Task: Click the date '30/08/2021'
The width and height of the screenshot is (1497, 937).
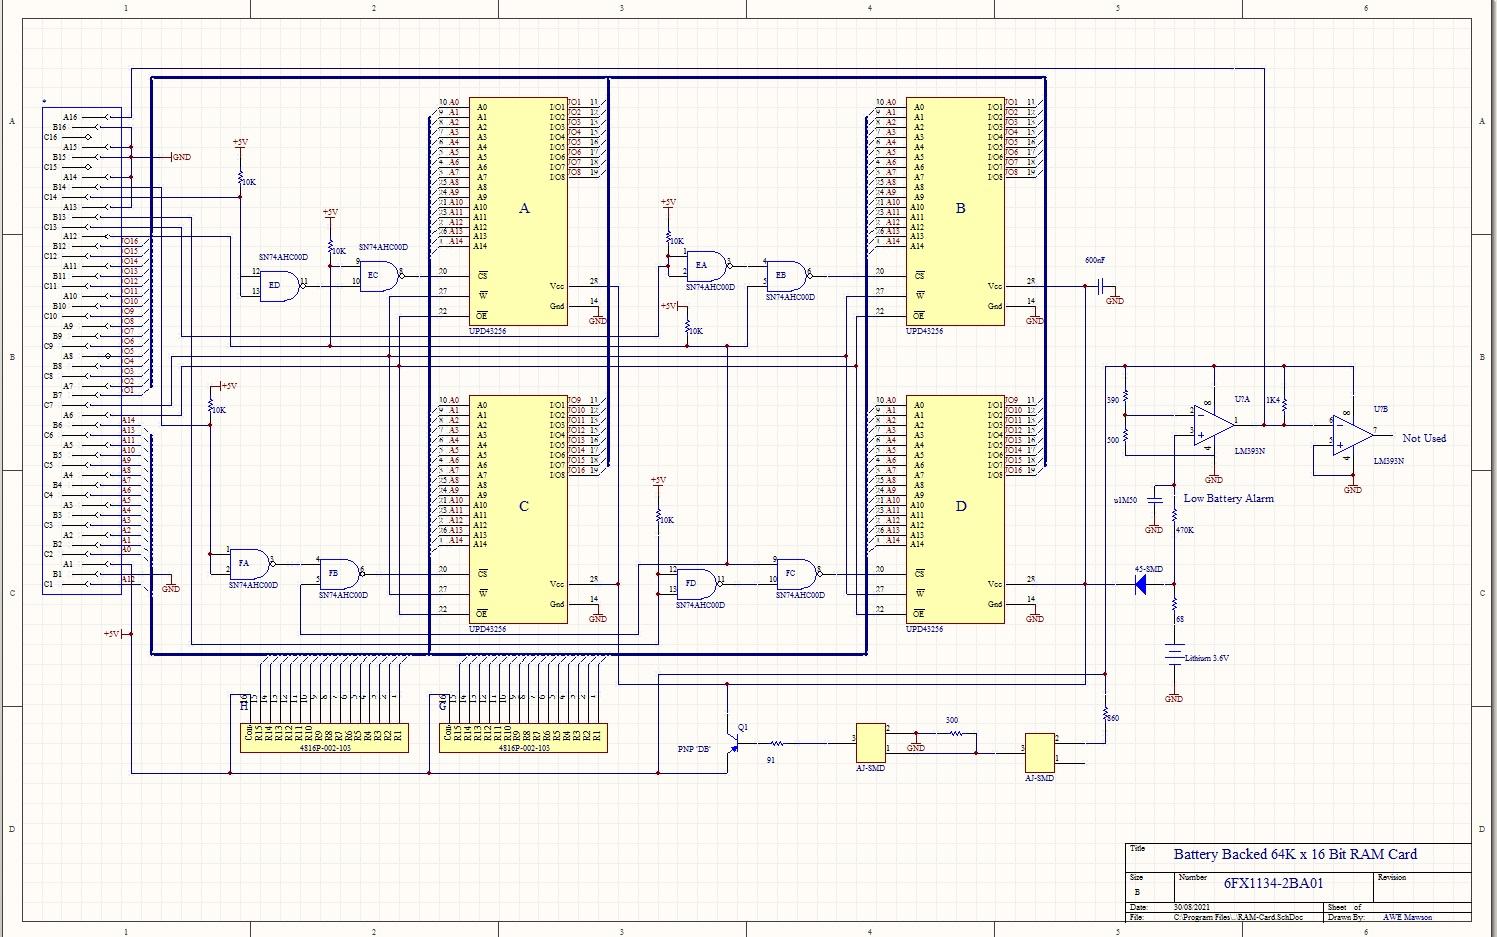Action: pyautogui.click(x=1191, y=908)
